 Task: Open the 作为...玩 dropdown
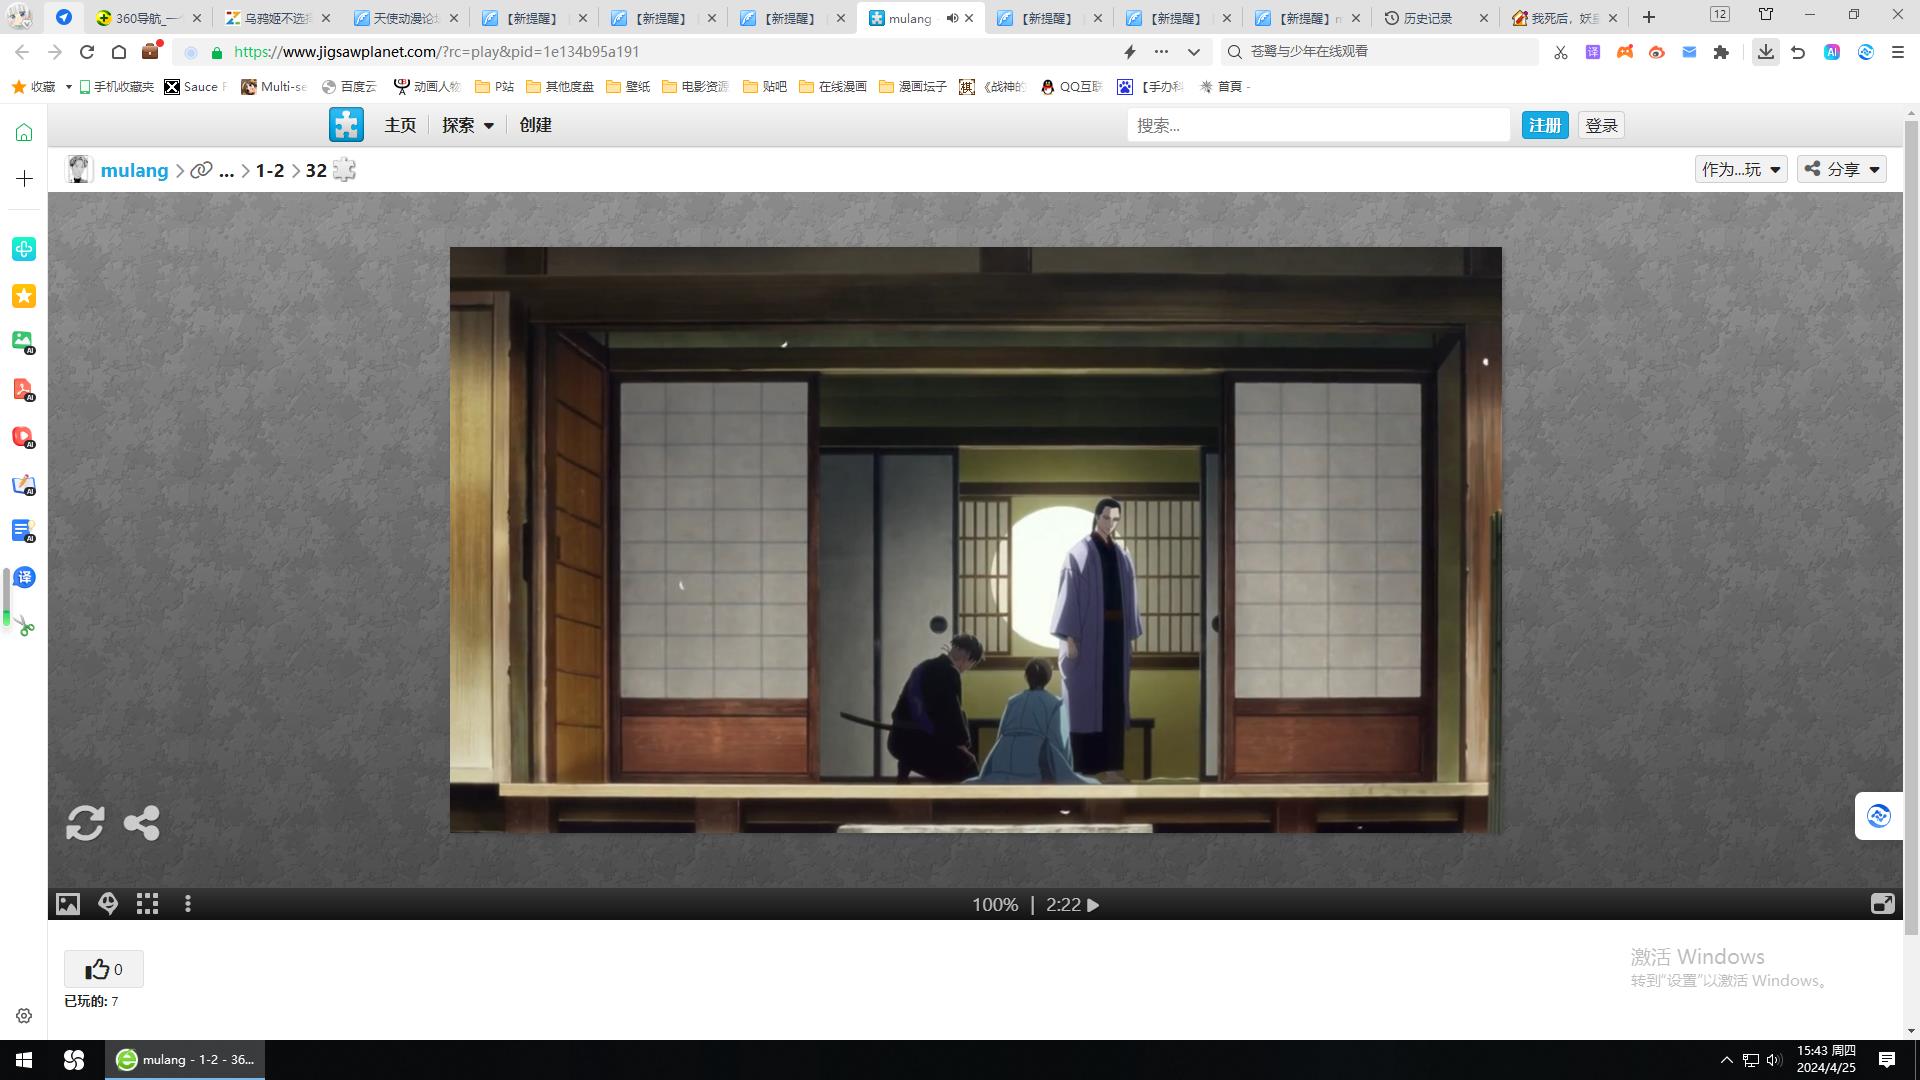pos(1740,169)
